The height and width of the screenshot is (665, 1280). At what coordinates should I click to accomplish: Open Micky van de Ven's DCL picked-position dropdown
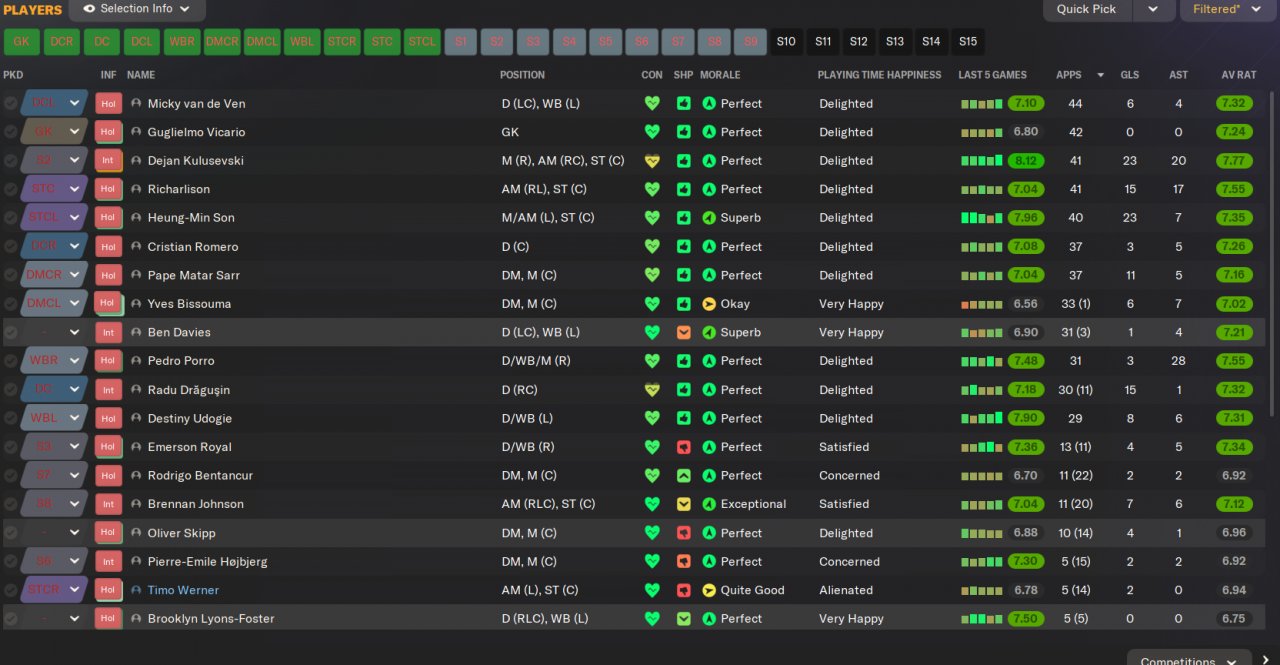[54, 103]
